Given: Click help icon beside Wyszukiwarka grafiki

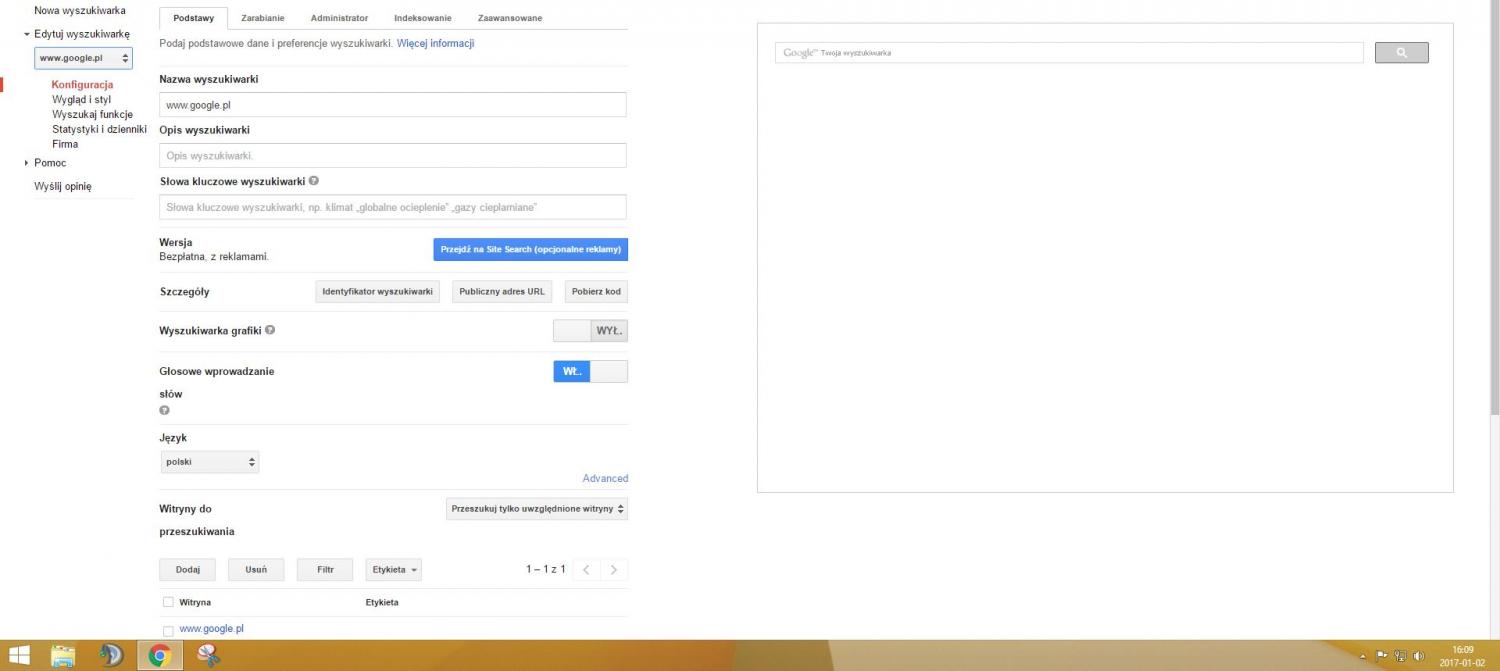Looking at the screenshot, I should [x=270, y=330].
